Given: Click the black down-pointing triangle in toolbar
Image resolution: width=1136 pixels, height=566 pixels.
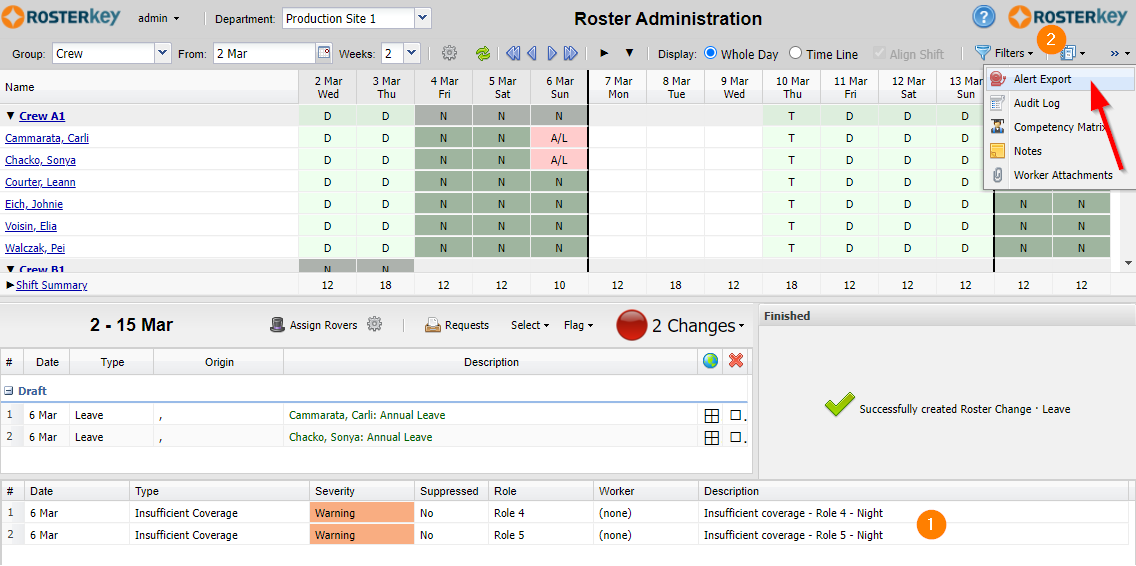Looking at the screenshot, I should click(629, 53).
